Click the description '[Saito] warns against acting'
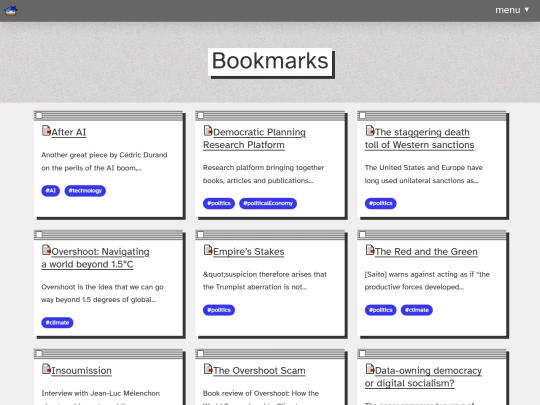This screenshot has height=405, width=540. pos(427,280)
